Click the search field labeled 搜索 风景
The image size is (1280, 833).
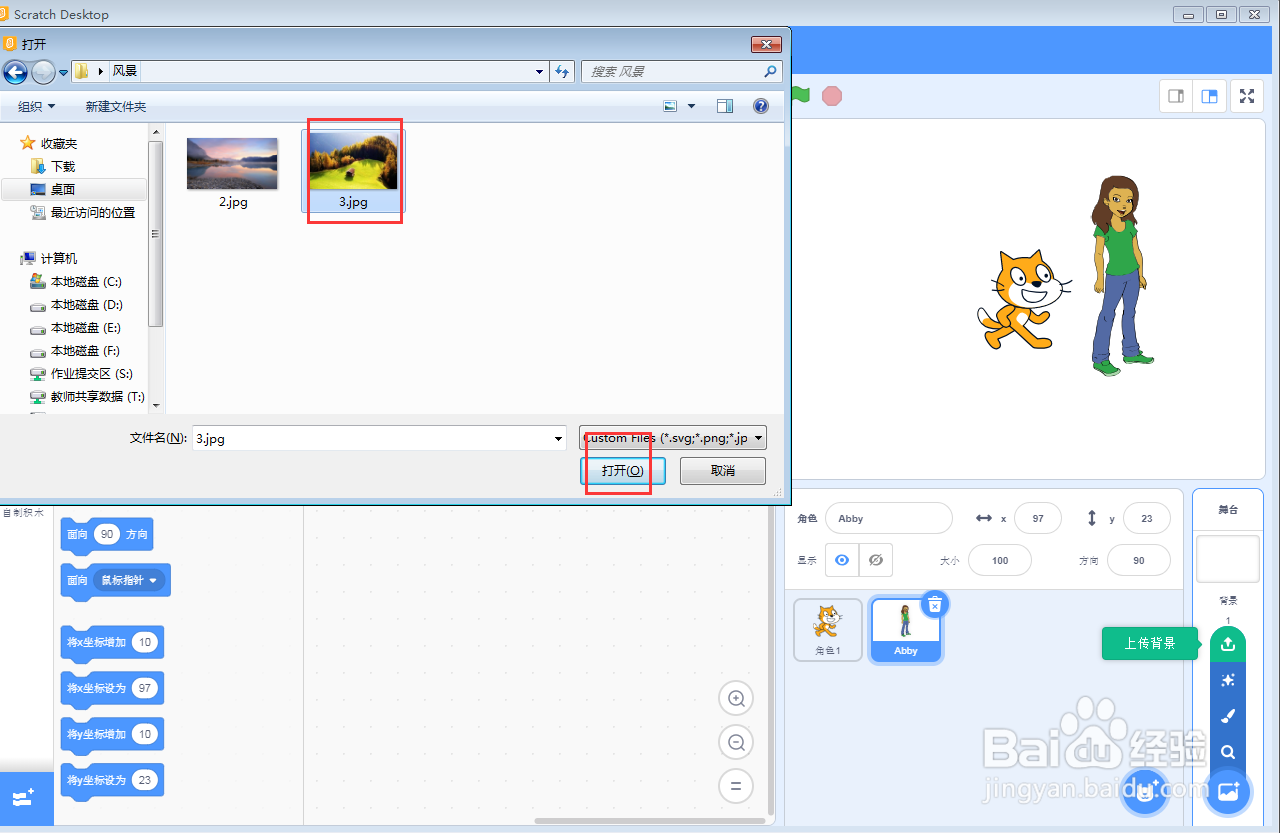click(x=680, y=71)
